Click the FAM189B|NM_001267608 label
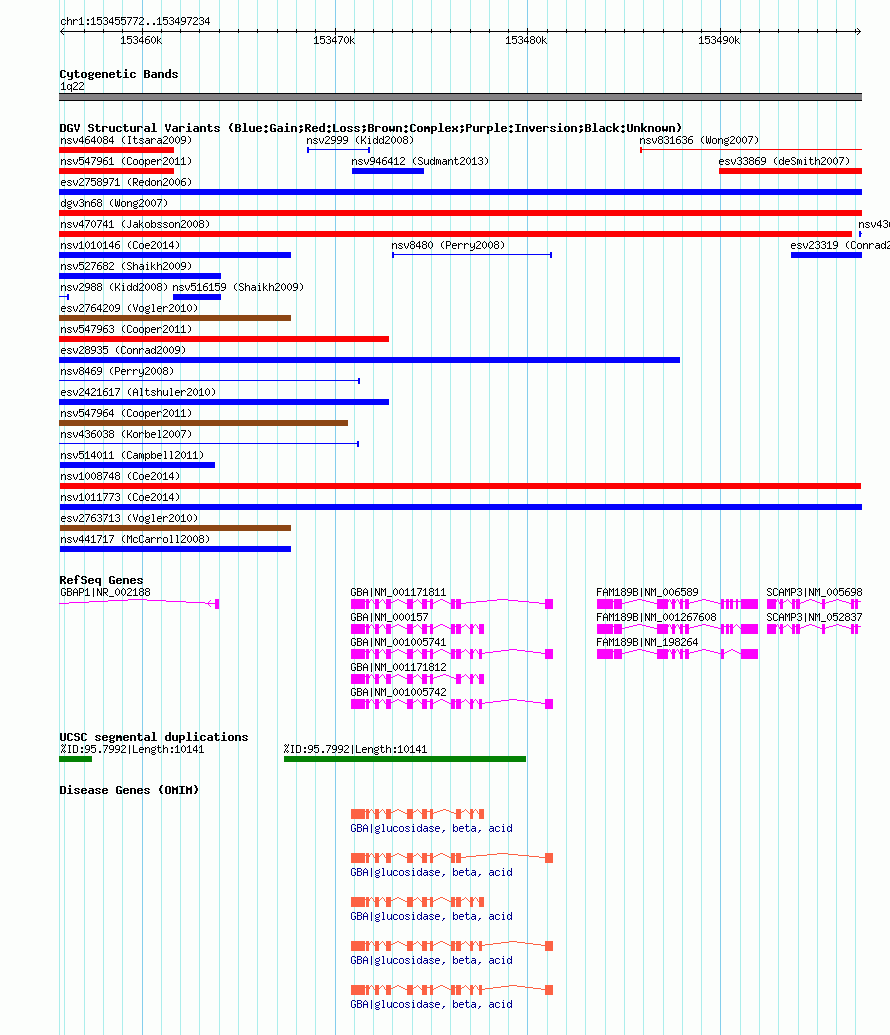Viewport: 890px width, 1035px height. pos(656,617)
